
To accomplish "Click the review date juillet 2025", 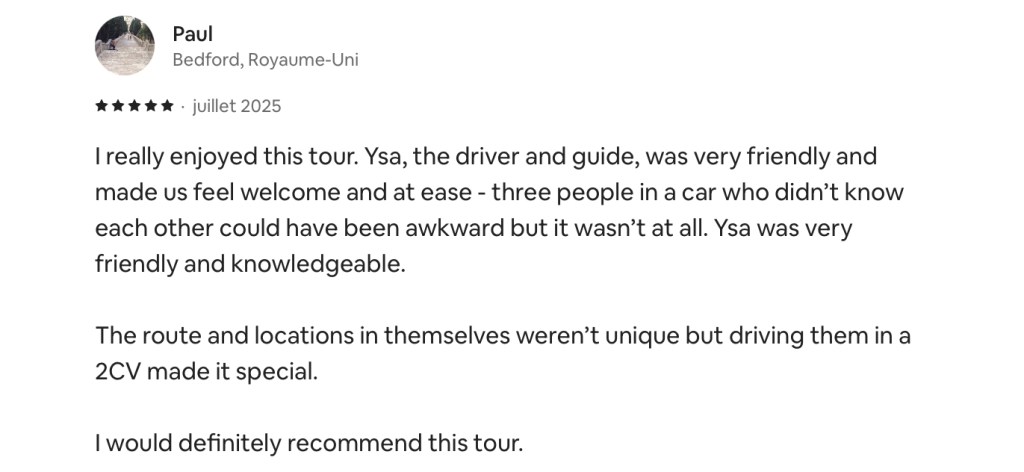I will pos(236,106).
